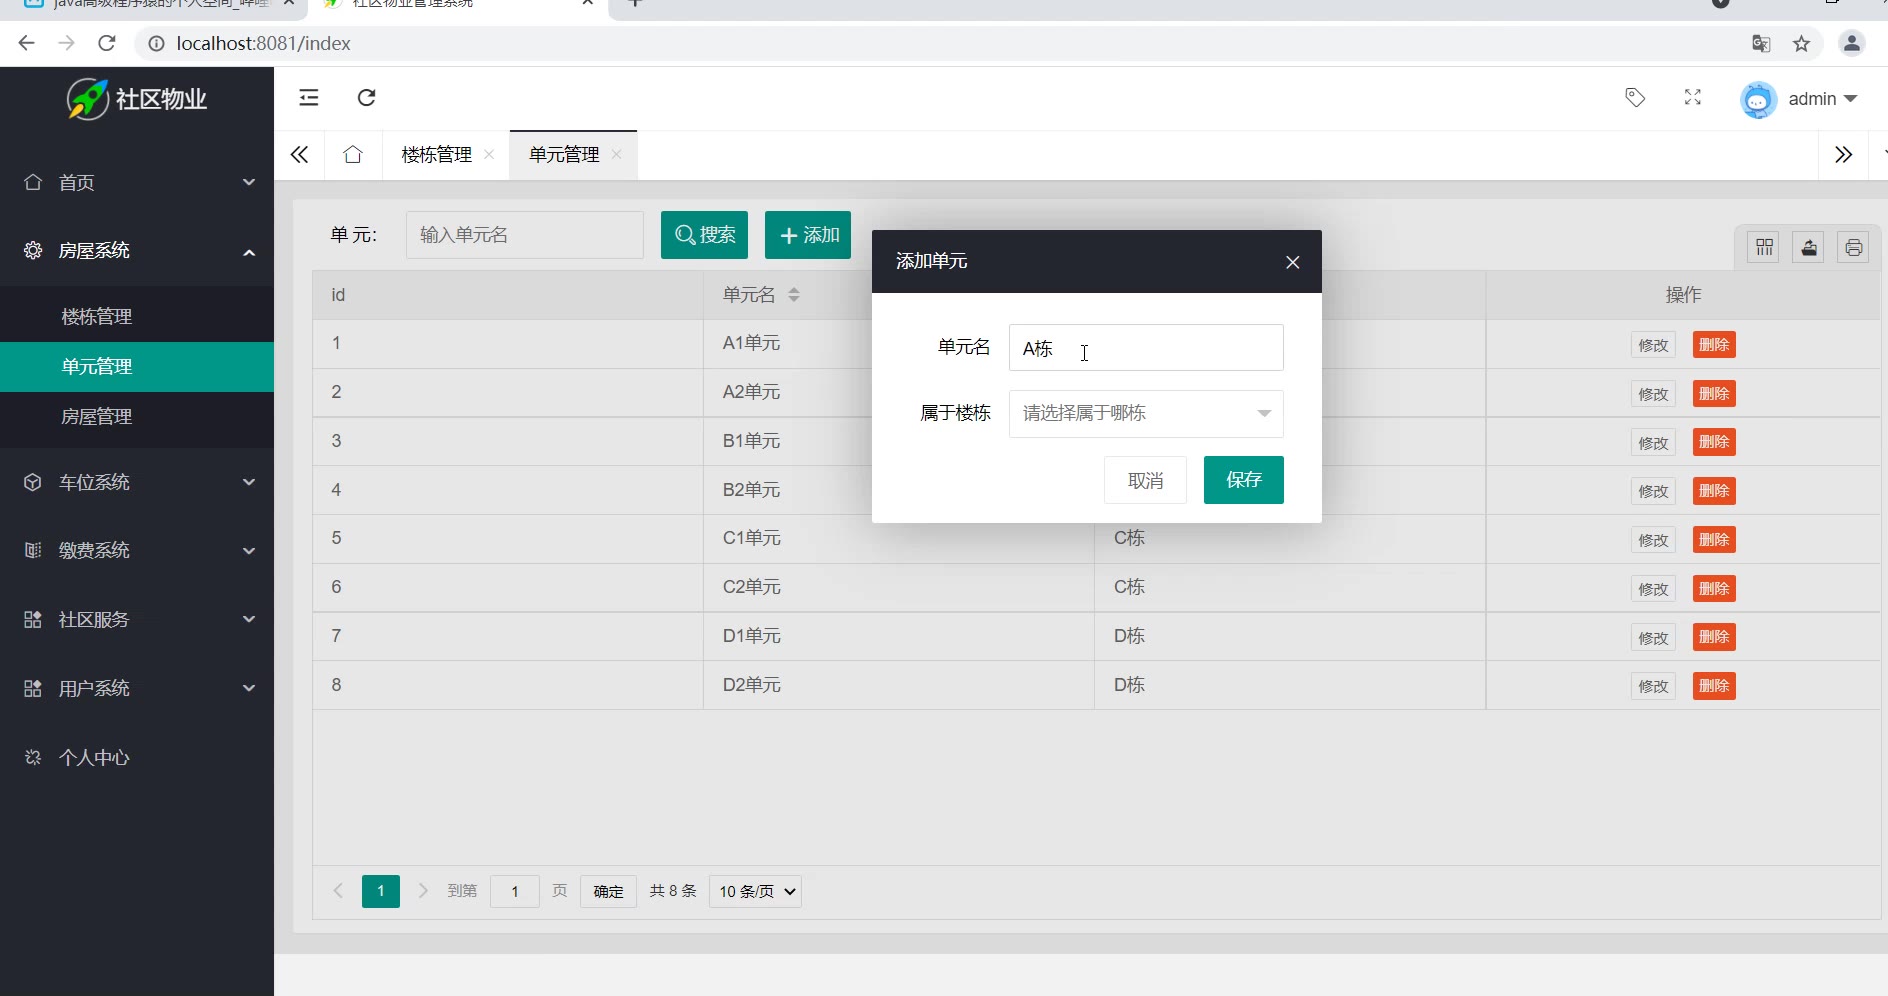Screen dimensions: 1888x996
Task: Open the 属于楼栋 dropdown
Action: (1145, 413)
